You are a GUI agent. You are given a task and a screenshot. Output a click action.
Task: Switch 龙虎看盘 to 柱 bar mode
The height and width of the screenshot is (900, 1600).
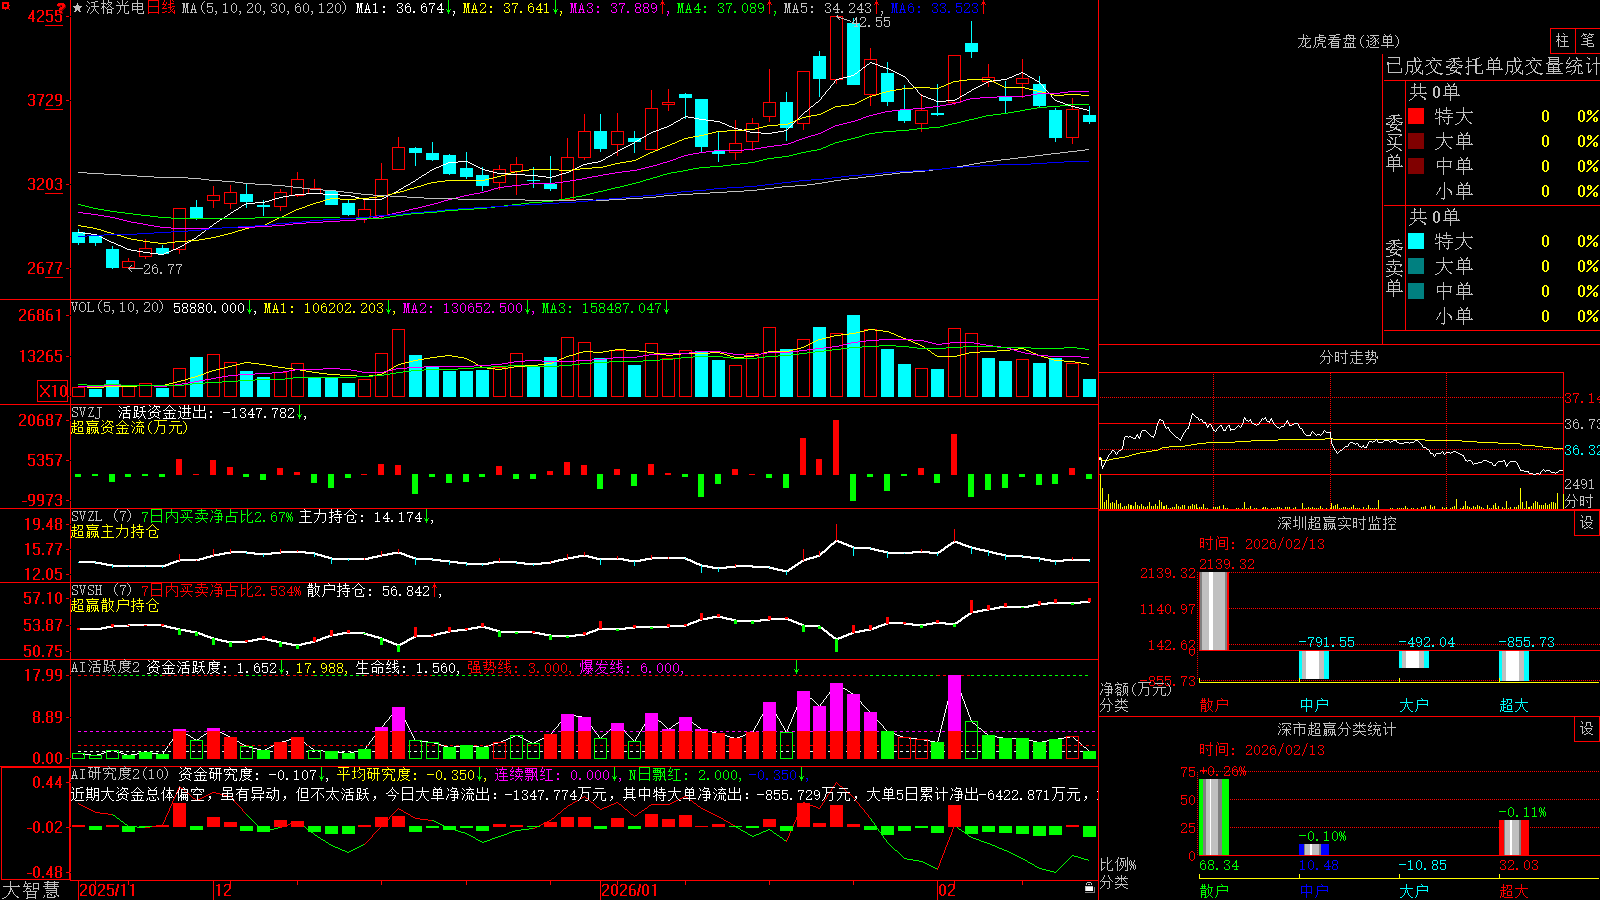(1562, 41)
